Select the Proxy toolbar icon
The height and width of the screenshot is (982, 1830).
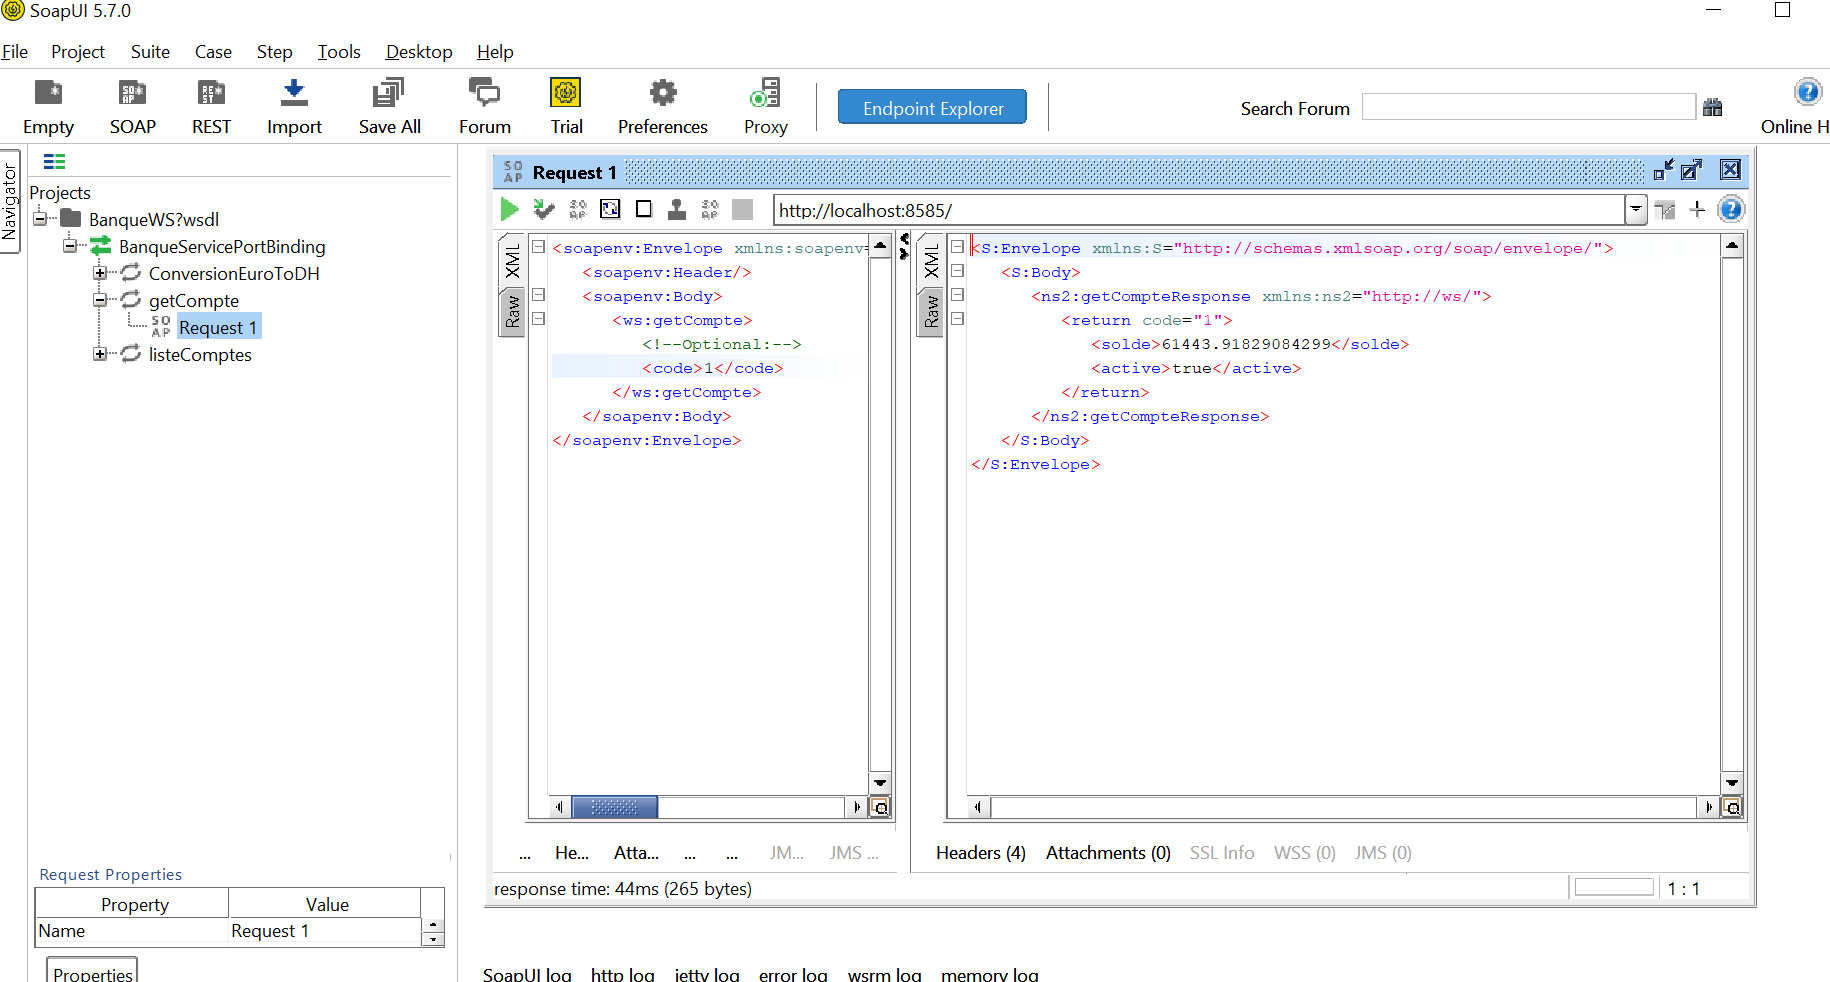click(765, 97)
